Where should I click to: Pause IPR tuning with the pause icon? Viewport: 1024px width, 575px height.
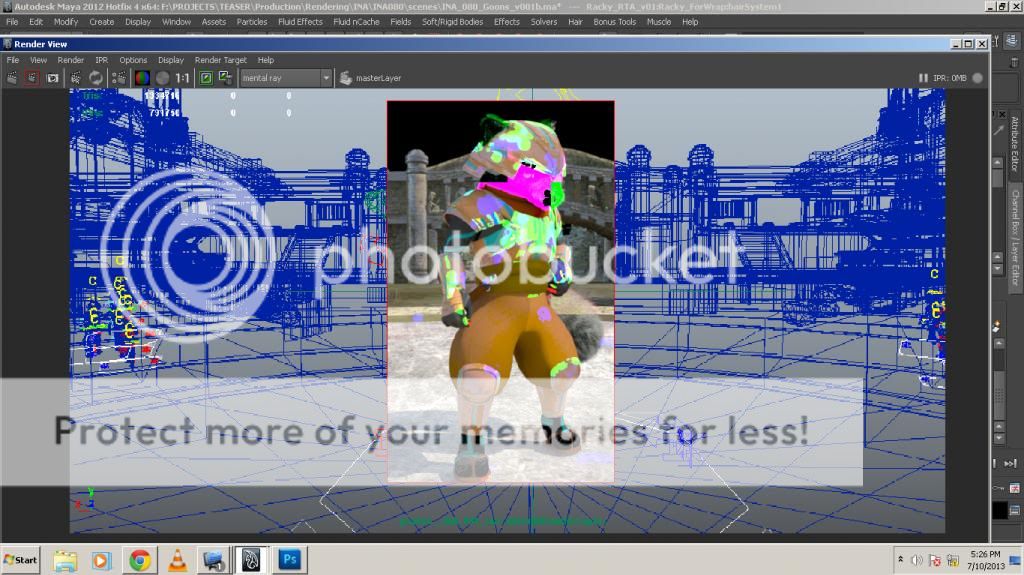923,78
